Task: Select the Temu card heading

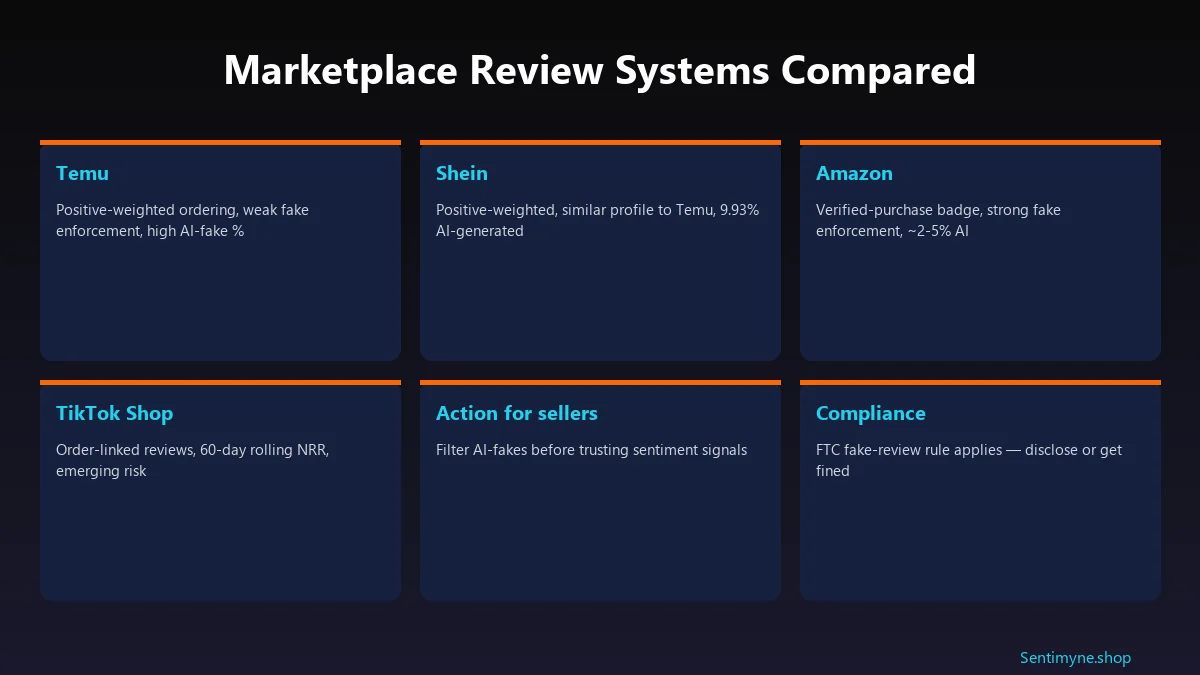Action: pyautogui.click(x=82, y=173)
